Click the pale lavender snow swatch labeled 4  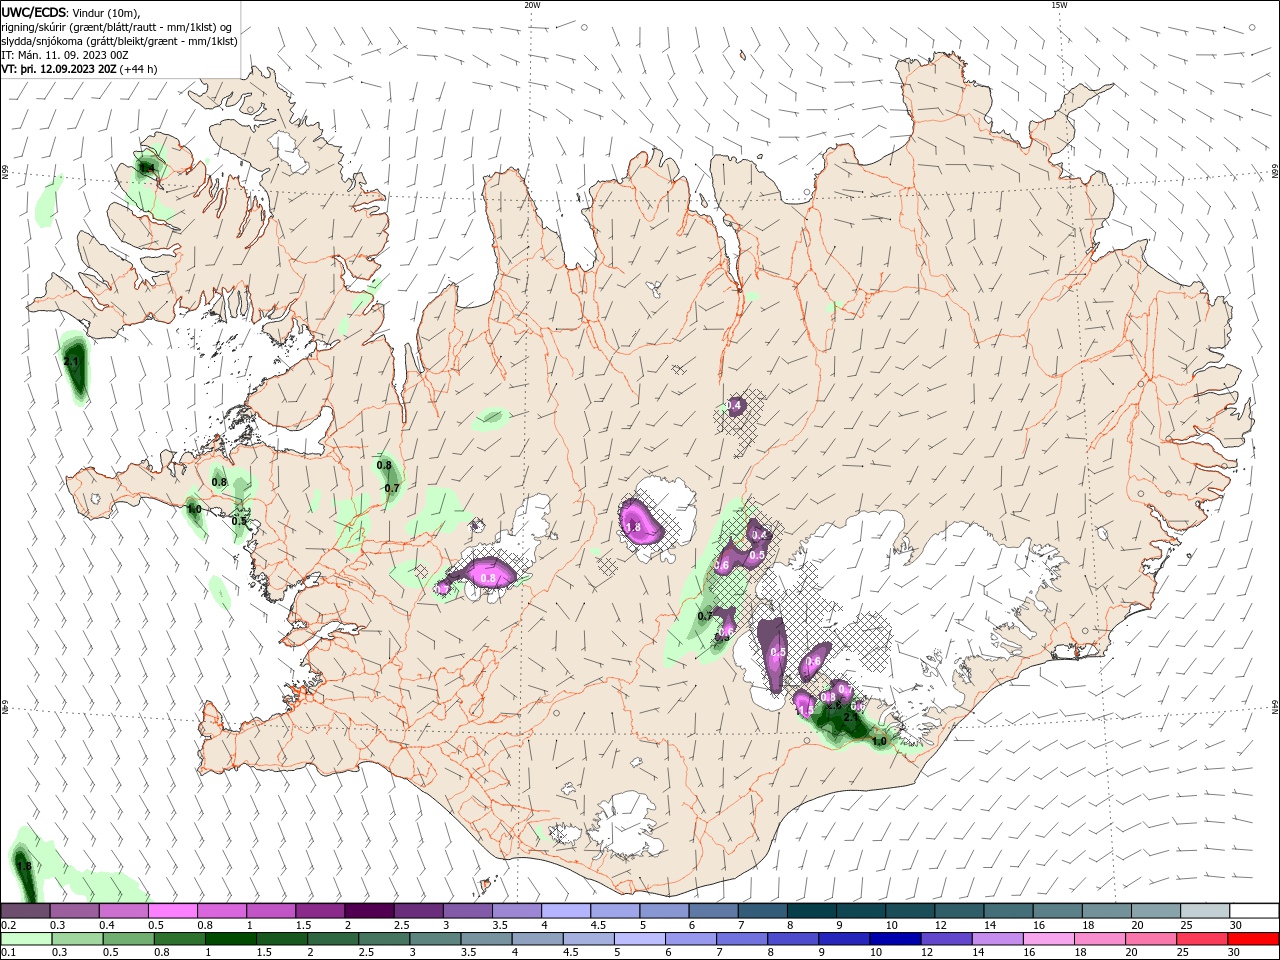tap(565, 910)
